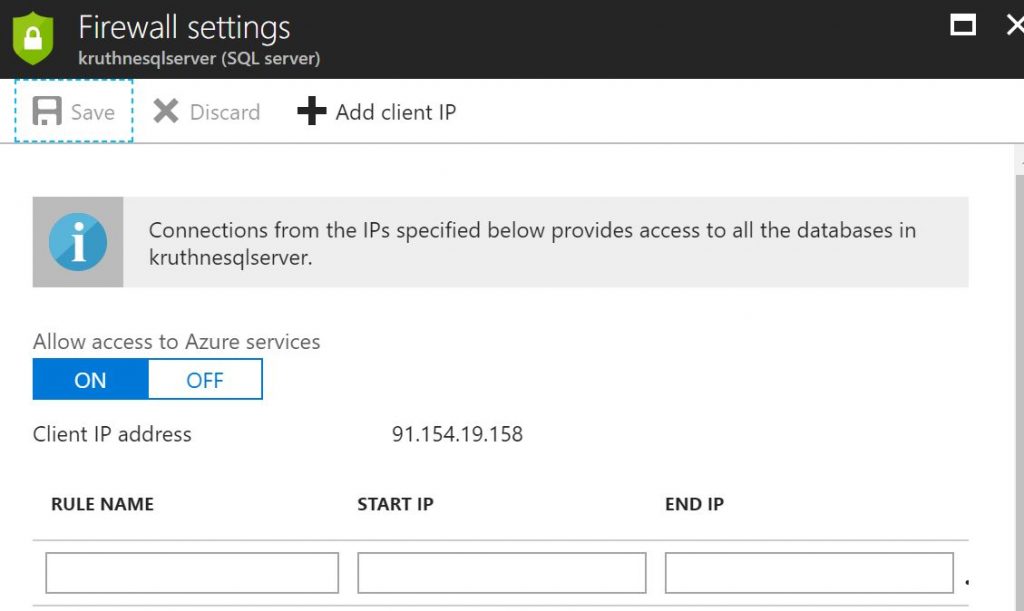Screen dimensions: 1024x611
Task: Click inside the RULE NAME field
Action: (x=190, y=572)
